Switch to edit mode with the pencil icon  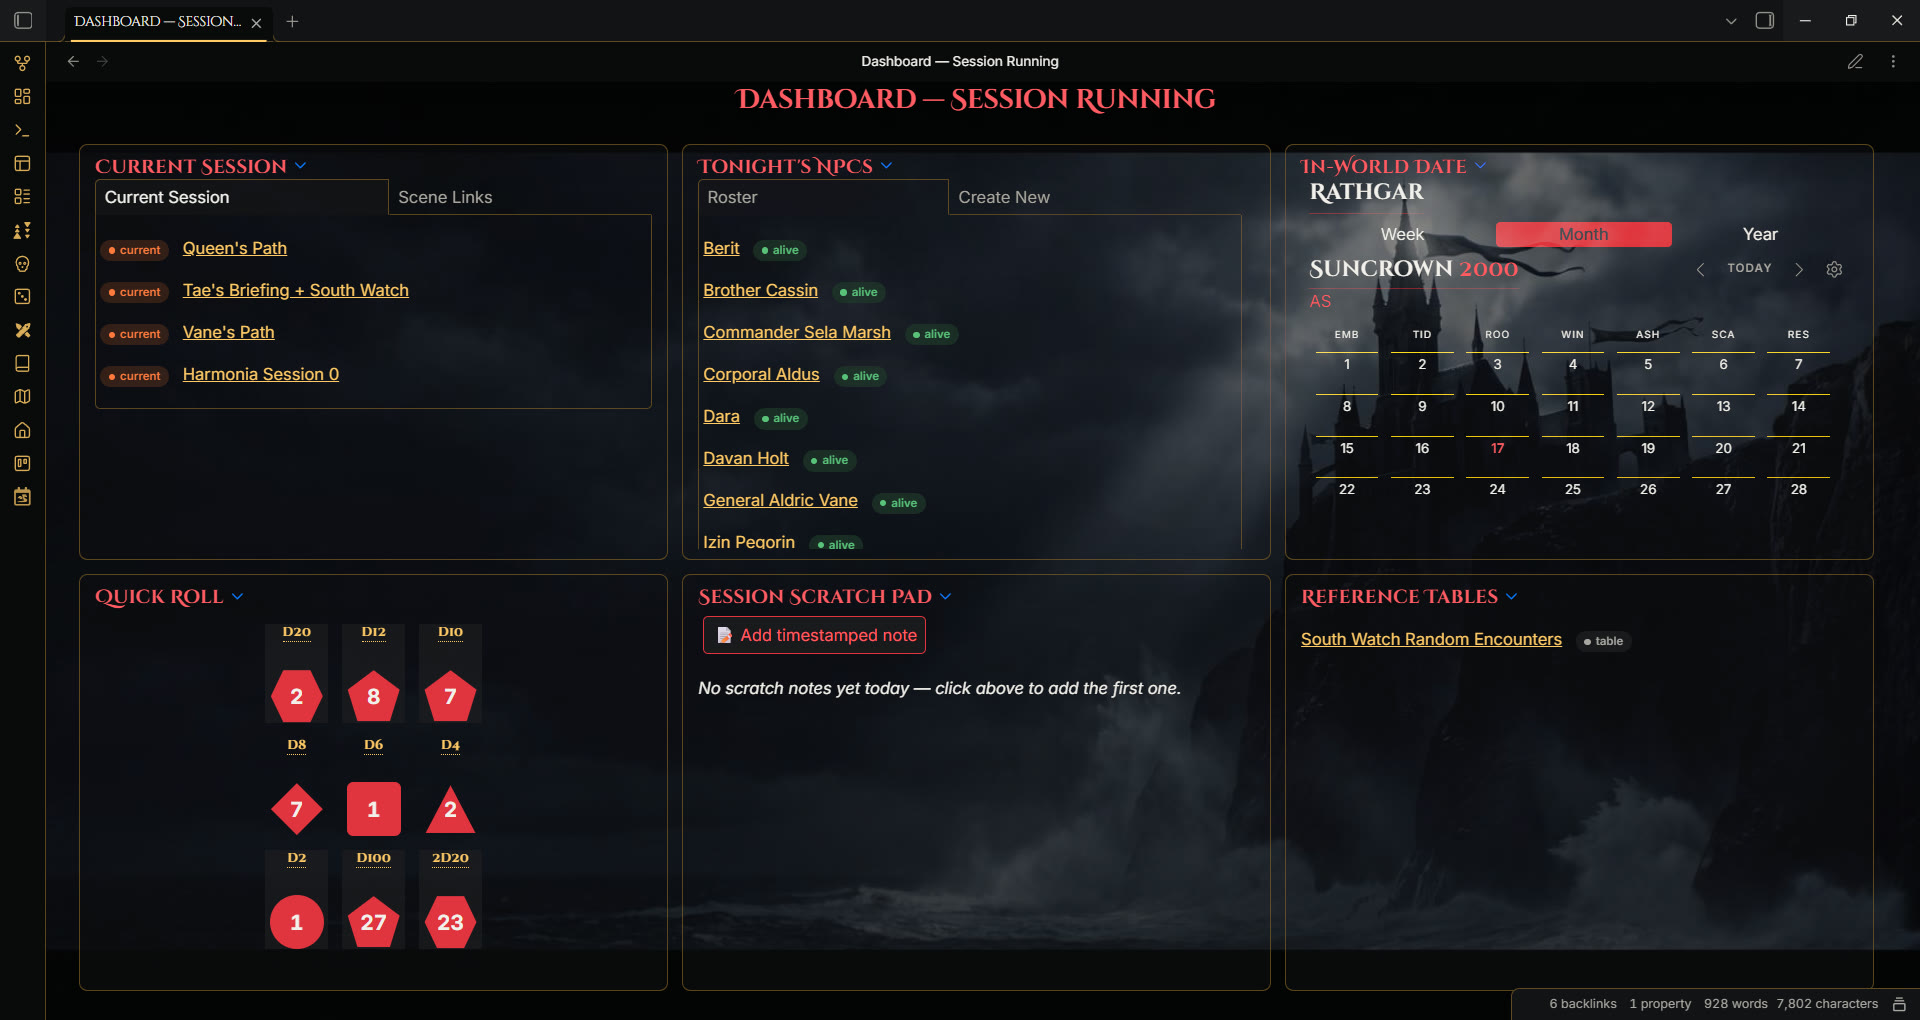1855,61
